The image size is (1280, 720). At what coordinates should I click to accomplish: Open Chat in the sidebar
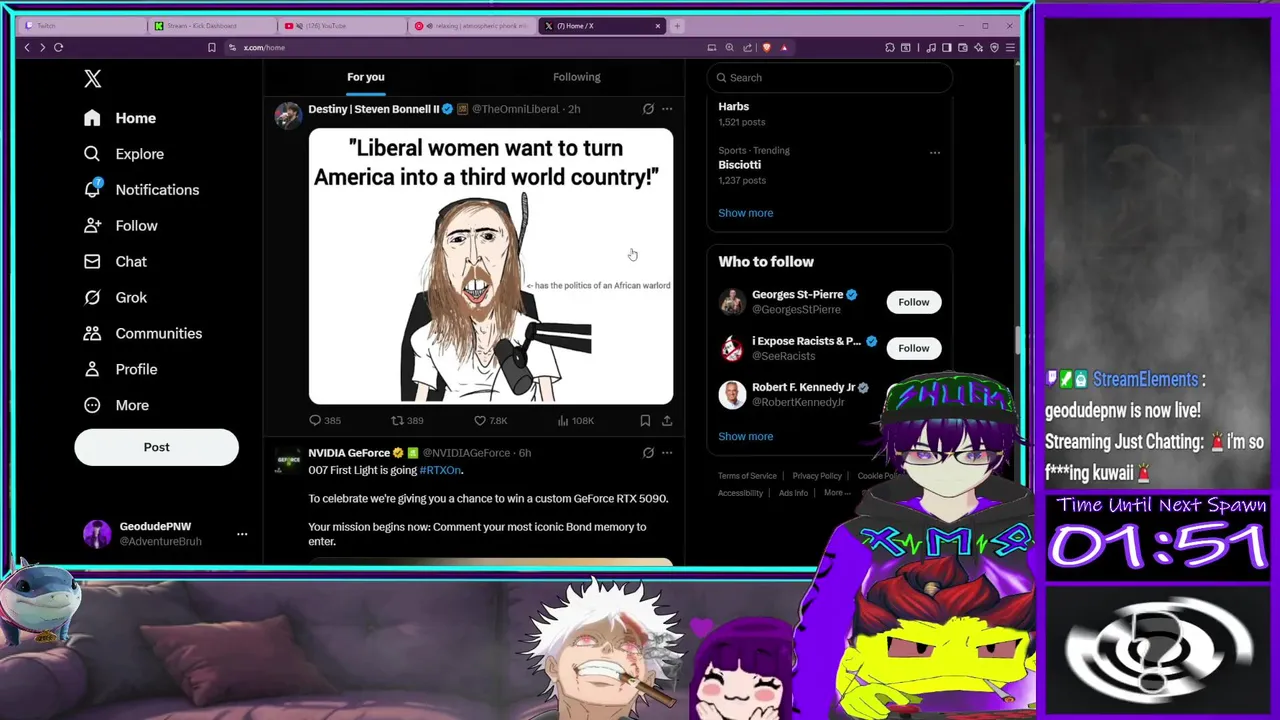115,262
